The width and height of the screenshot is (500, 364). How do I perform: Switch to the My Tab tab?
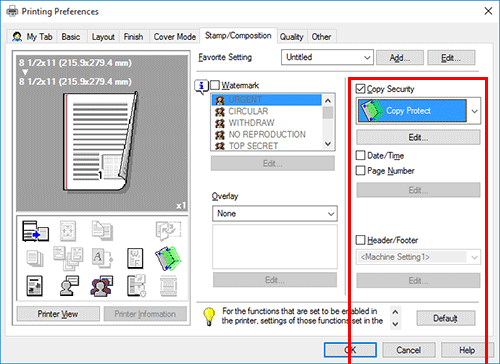[x=32, y=37]
